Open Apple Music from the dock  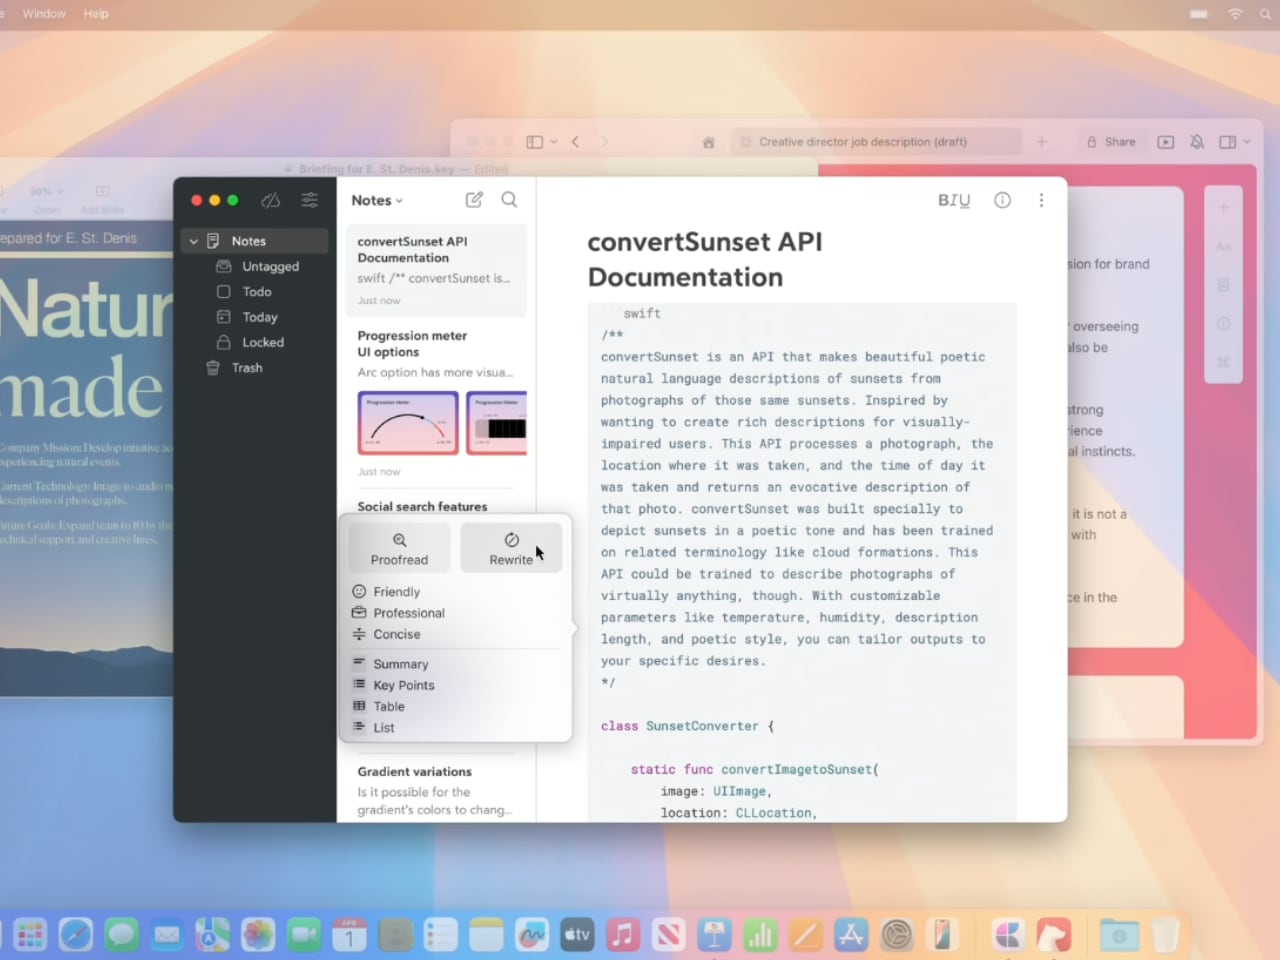(x=622, y=935)
